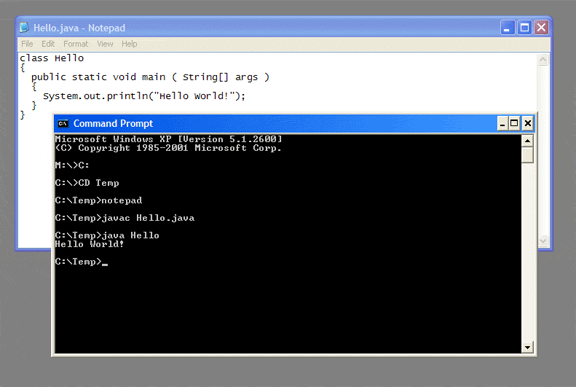Image resolution: width=576 pixels, height=387 pixels.
Task: Click the 'class Hello' line in Notepad
Action: 52,58
